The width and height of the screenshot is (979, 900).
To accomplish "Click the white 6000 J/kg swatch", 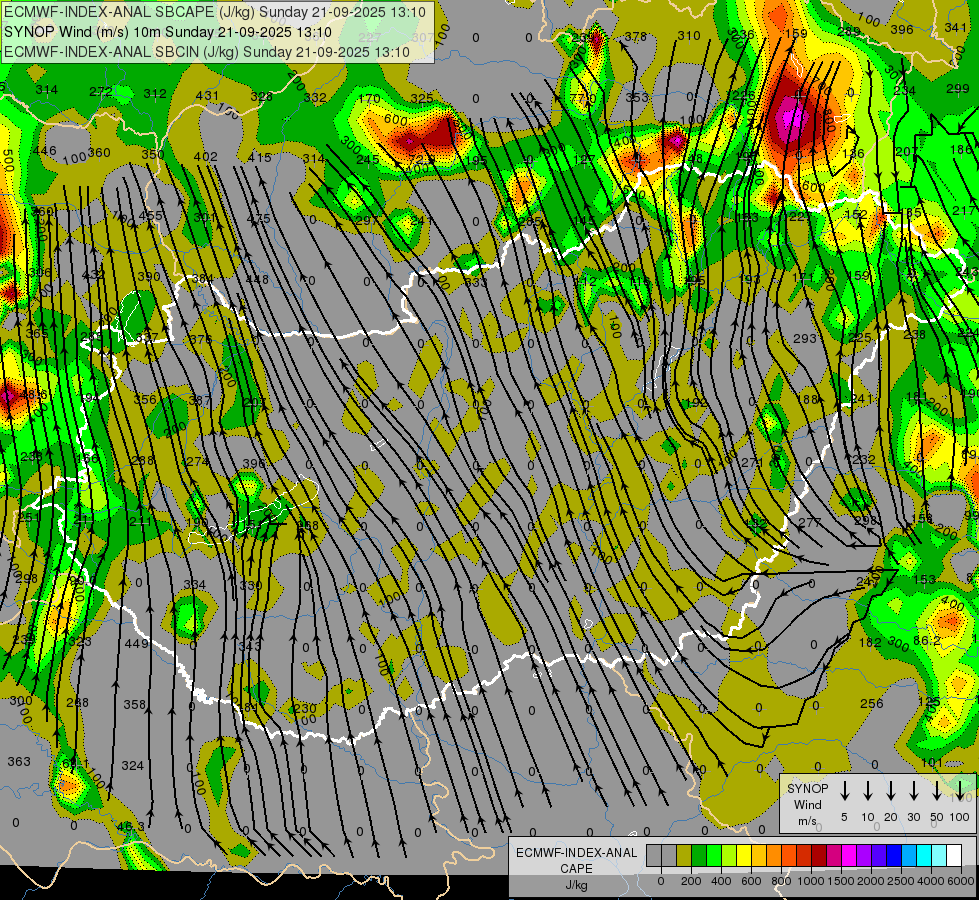I will tap(953, 855).
